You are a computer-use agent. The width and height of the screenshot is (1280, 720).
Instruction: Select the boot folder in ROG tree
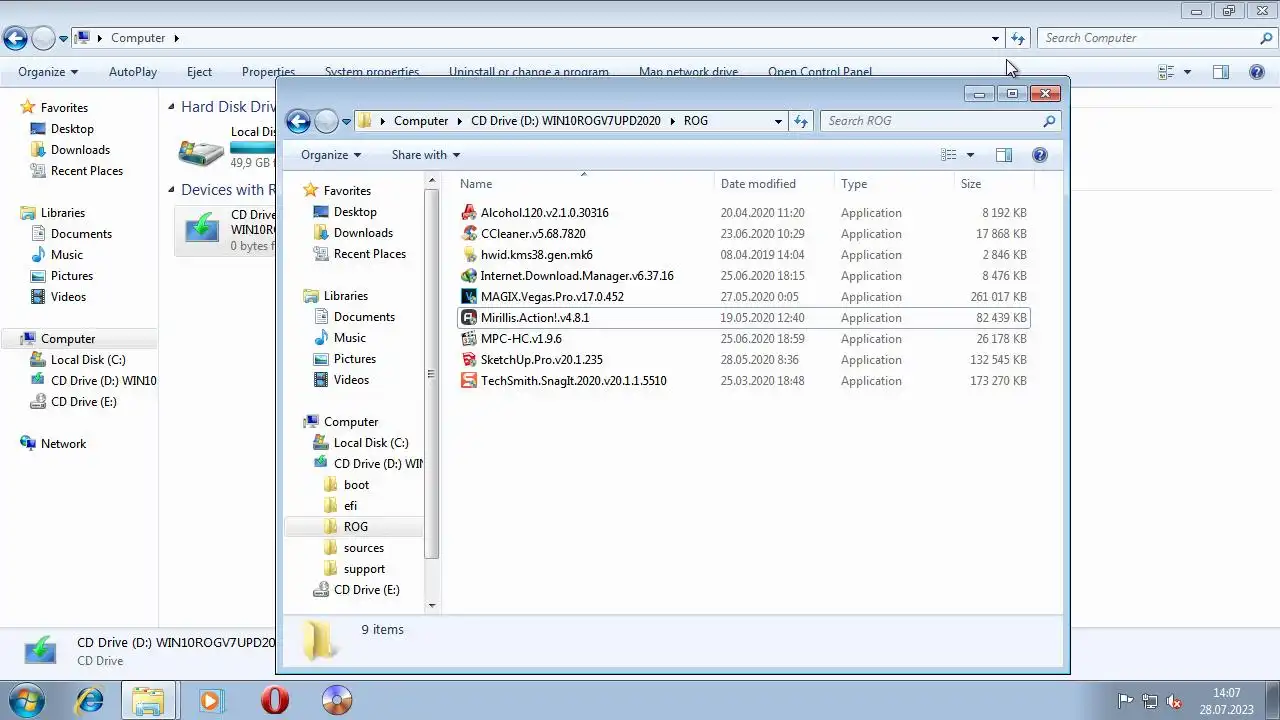356,485
